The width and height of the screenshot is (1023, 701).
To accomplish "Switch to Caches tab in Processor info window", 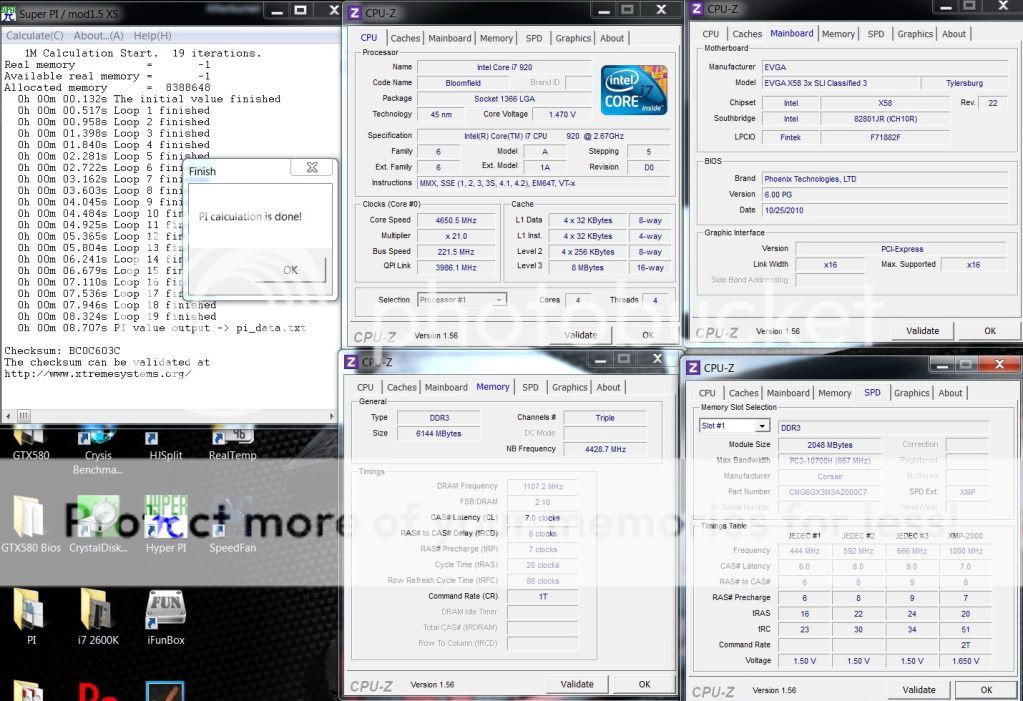I will [405, 38].
